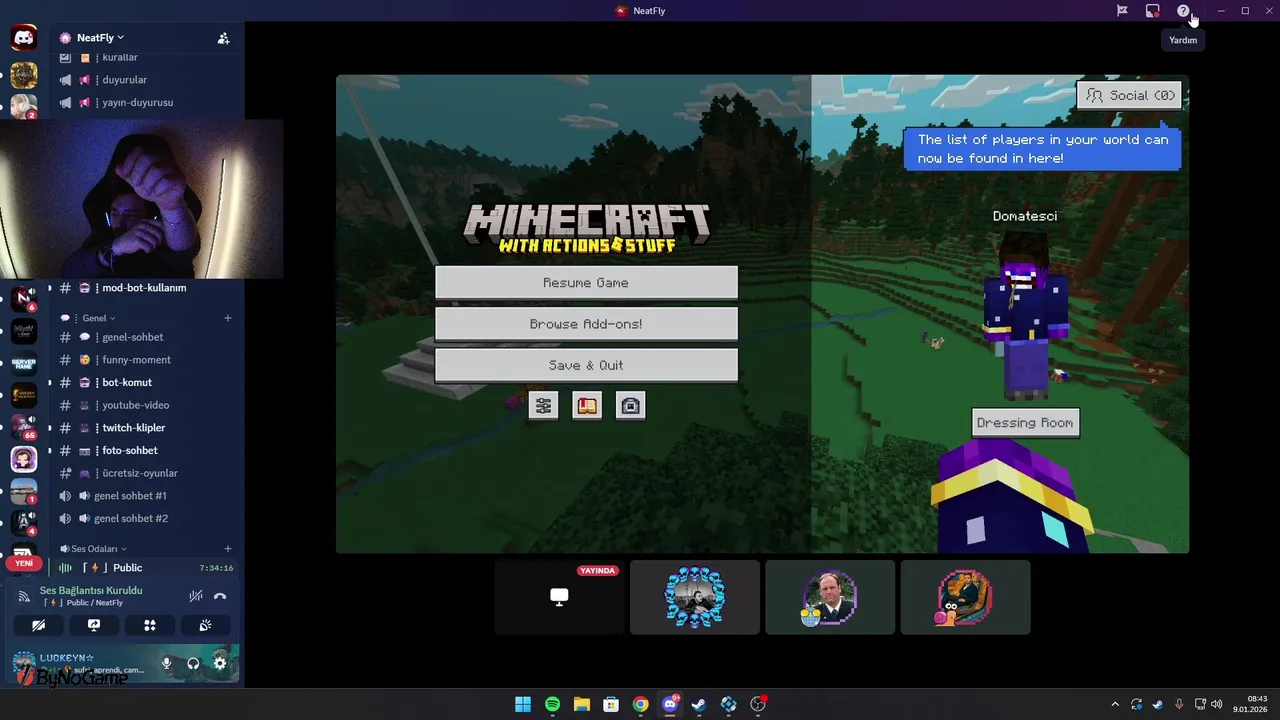The height and width of the screenshot is (720, 1280).
Task: Select the participant tile with pink snail avatar
Action: click(965, 597)
